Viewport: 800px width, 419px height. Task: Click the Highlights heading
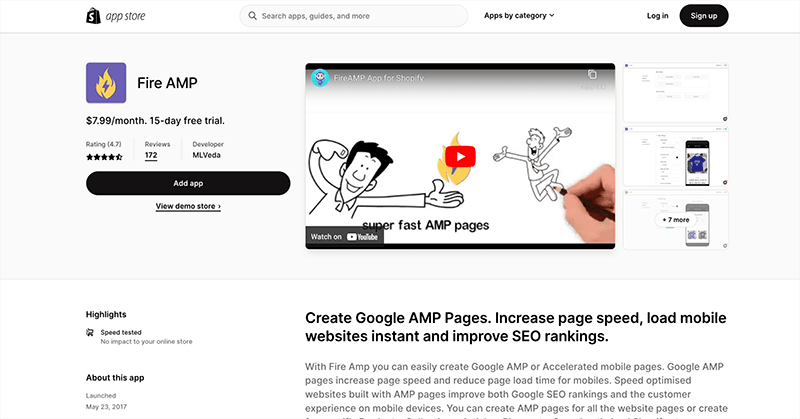(x=106, y=314)
